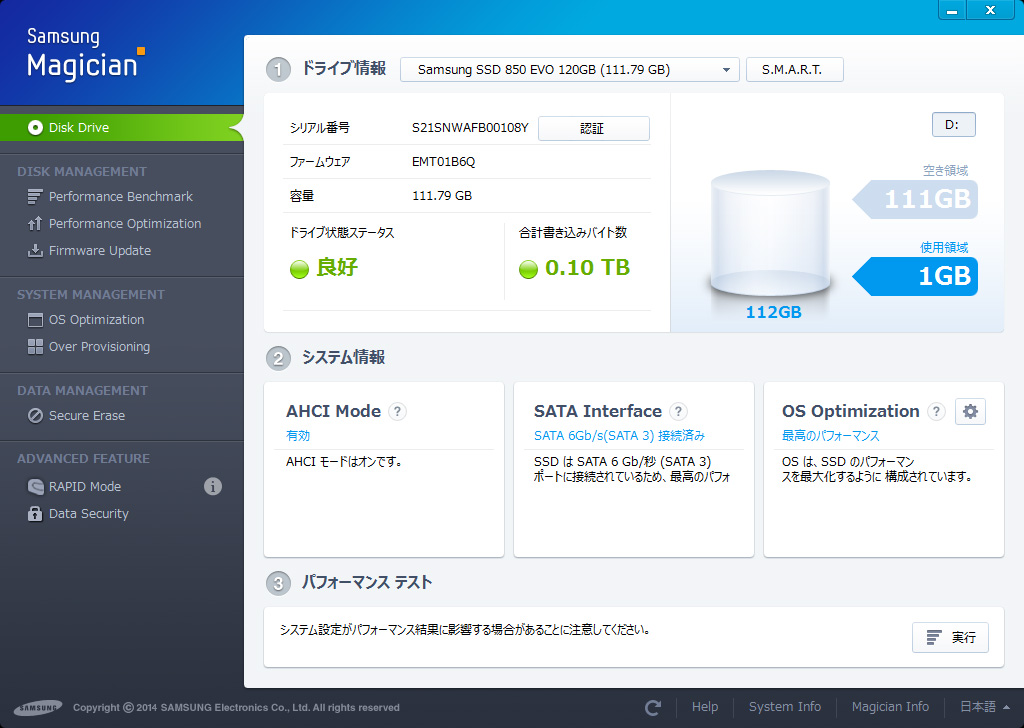Open Secure Erase
Image resolution: width=1024 pixels, height=728 pixels.
pos(87,416)
